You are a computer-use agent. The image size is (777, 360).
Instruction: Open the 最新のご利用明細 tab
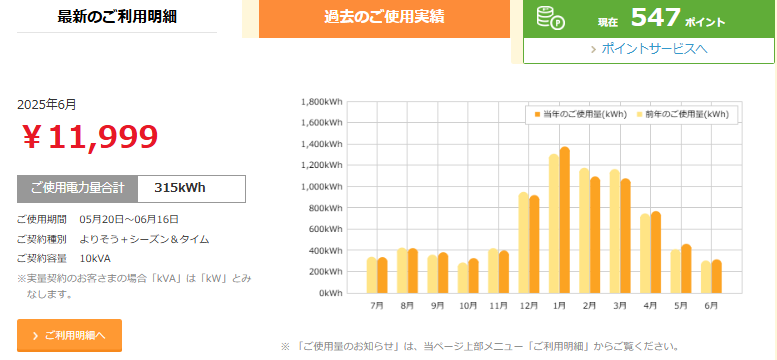point(117,17)
